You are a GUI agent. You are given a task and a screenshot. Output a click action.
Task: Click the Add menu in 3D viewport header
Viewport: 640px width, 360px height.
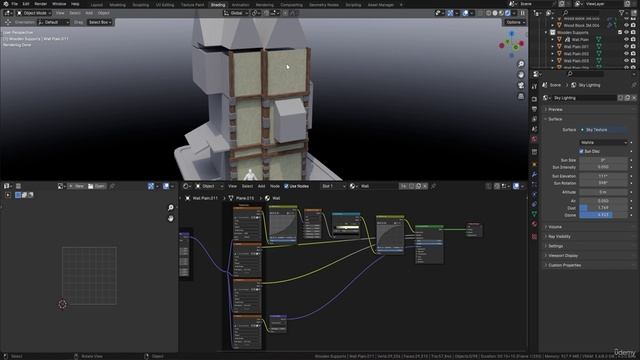pyautogui.click(x=89, y=13)
